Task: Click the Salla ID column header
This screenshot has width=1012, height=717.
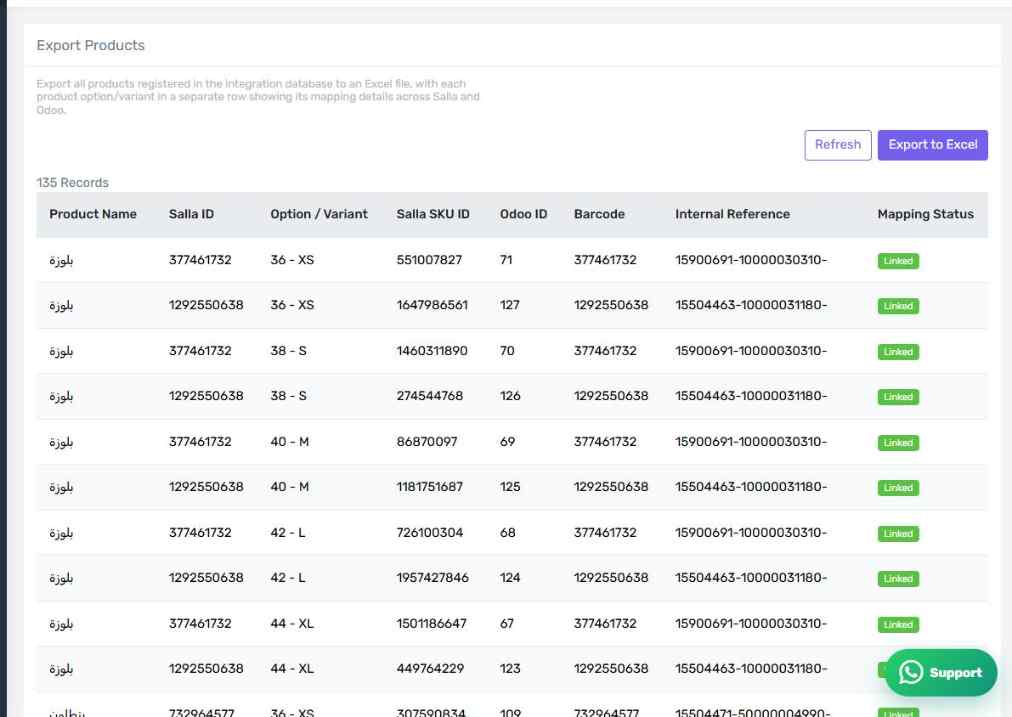Action: pos(191,214)
